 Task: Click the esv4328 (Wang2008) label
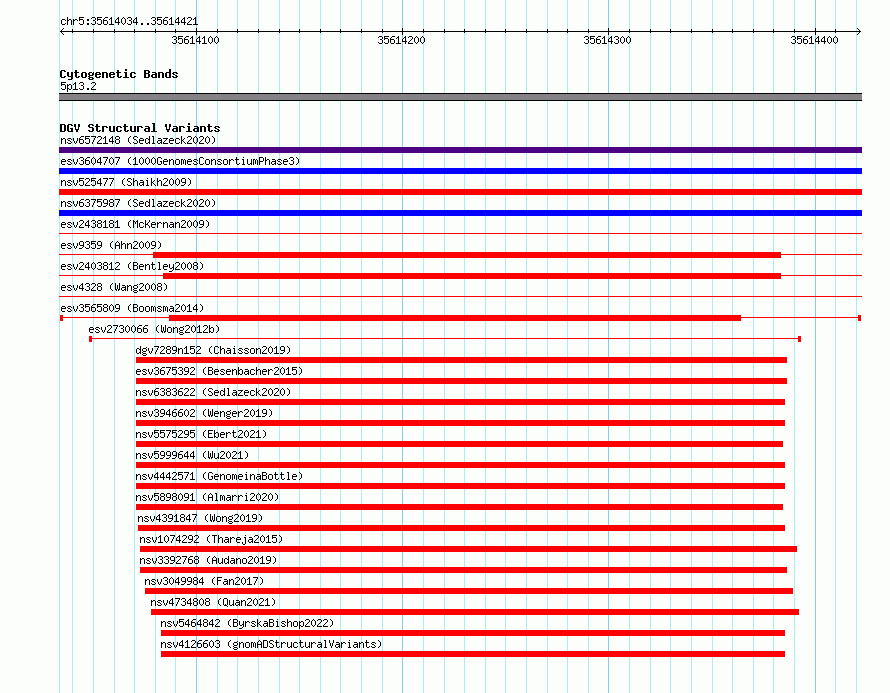[x=114, y=287]
